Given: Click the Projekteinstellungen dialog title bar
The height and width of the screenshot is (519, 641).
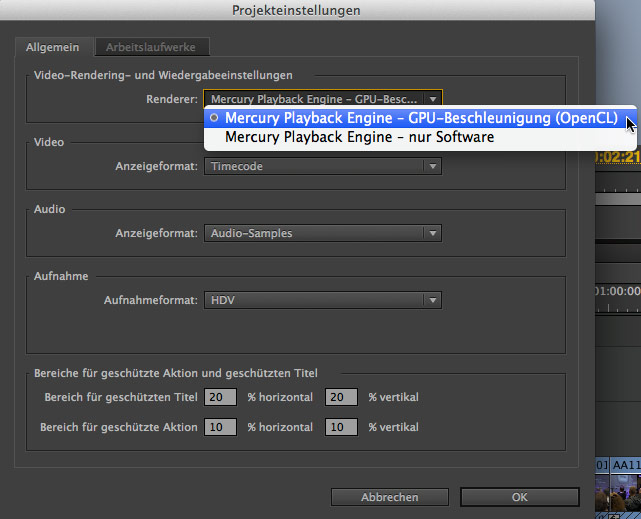Looking at the screenshot, I should (296, 10).
